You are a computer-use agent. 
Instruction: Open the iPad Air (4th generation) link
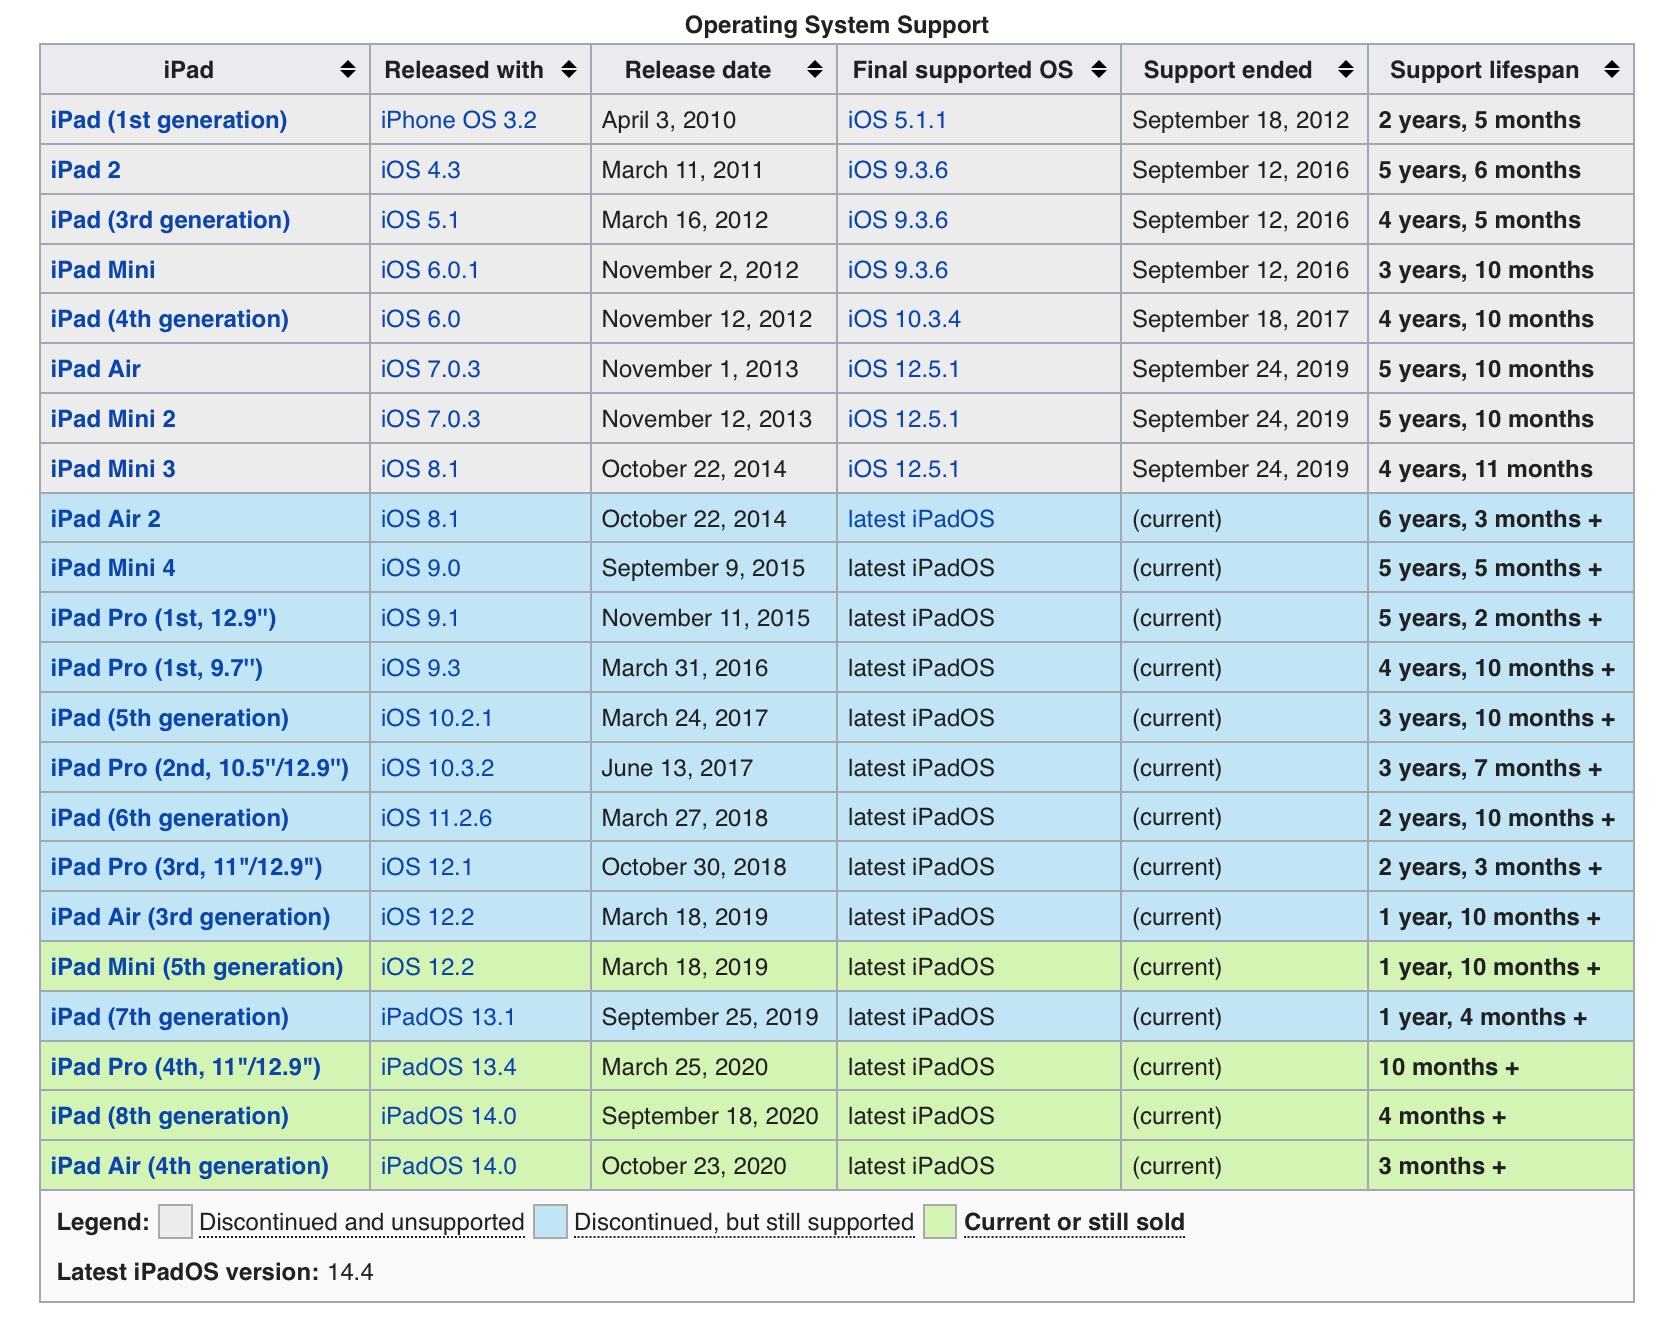(x=190, y=1166)
